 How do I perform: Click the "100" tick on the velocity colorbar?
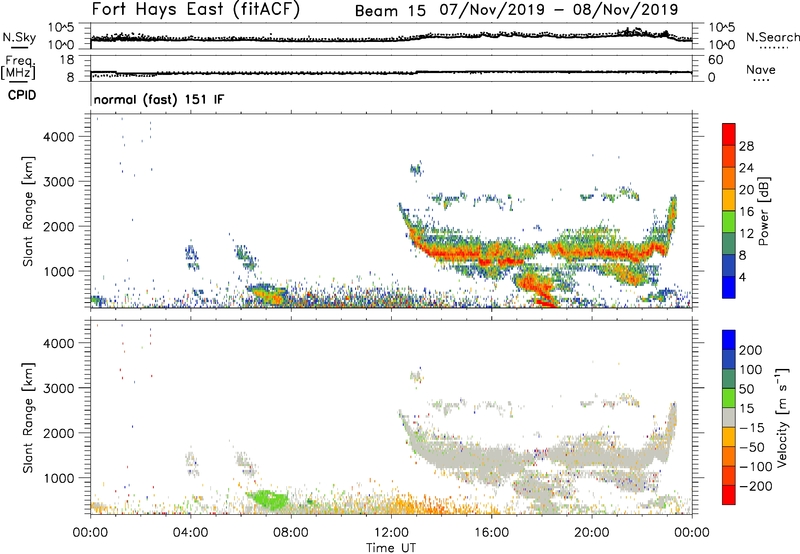click(x=751, y=370)
